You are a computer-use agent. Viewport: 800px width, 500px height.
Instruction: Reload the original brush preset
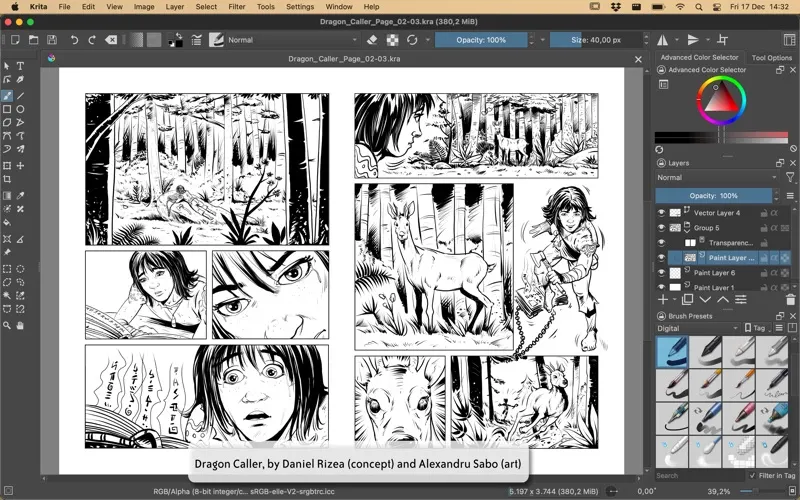412,40
